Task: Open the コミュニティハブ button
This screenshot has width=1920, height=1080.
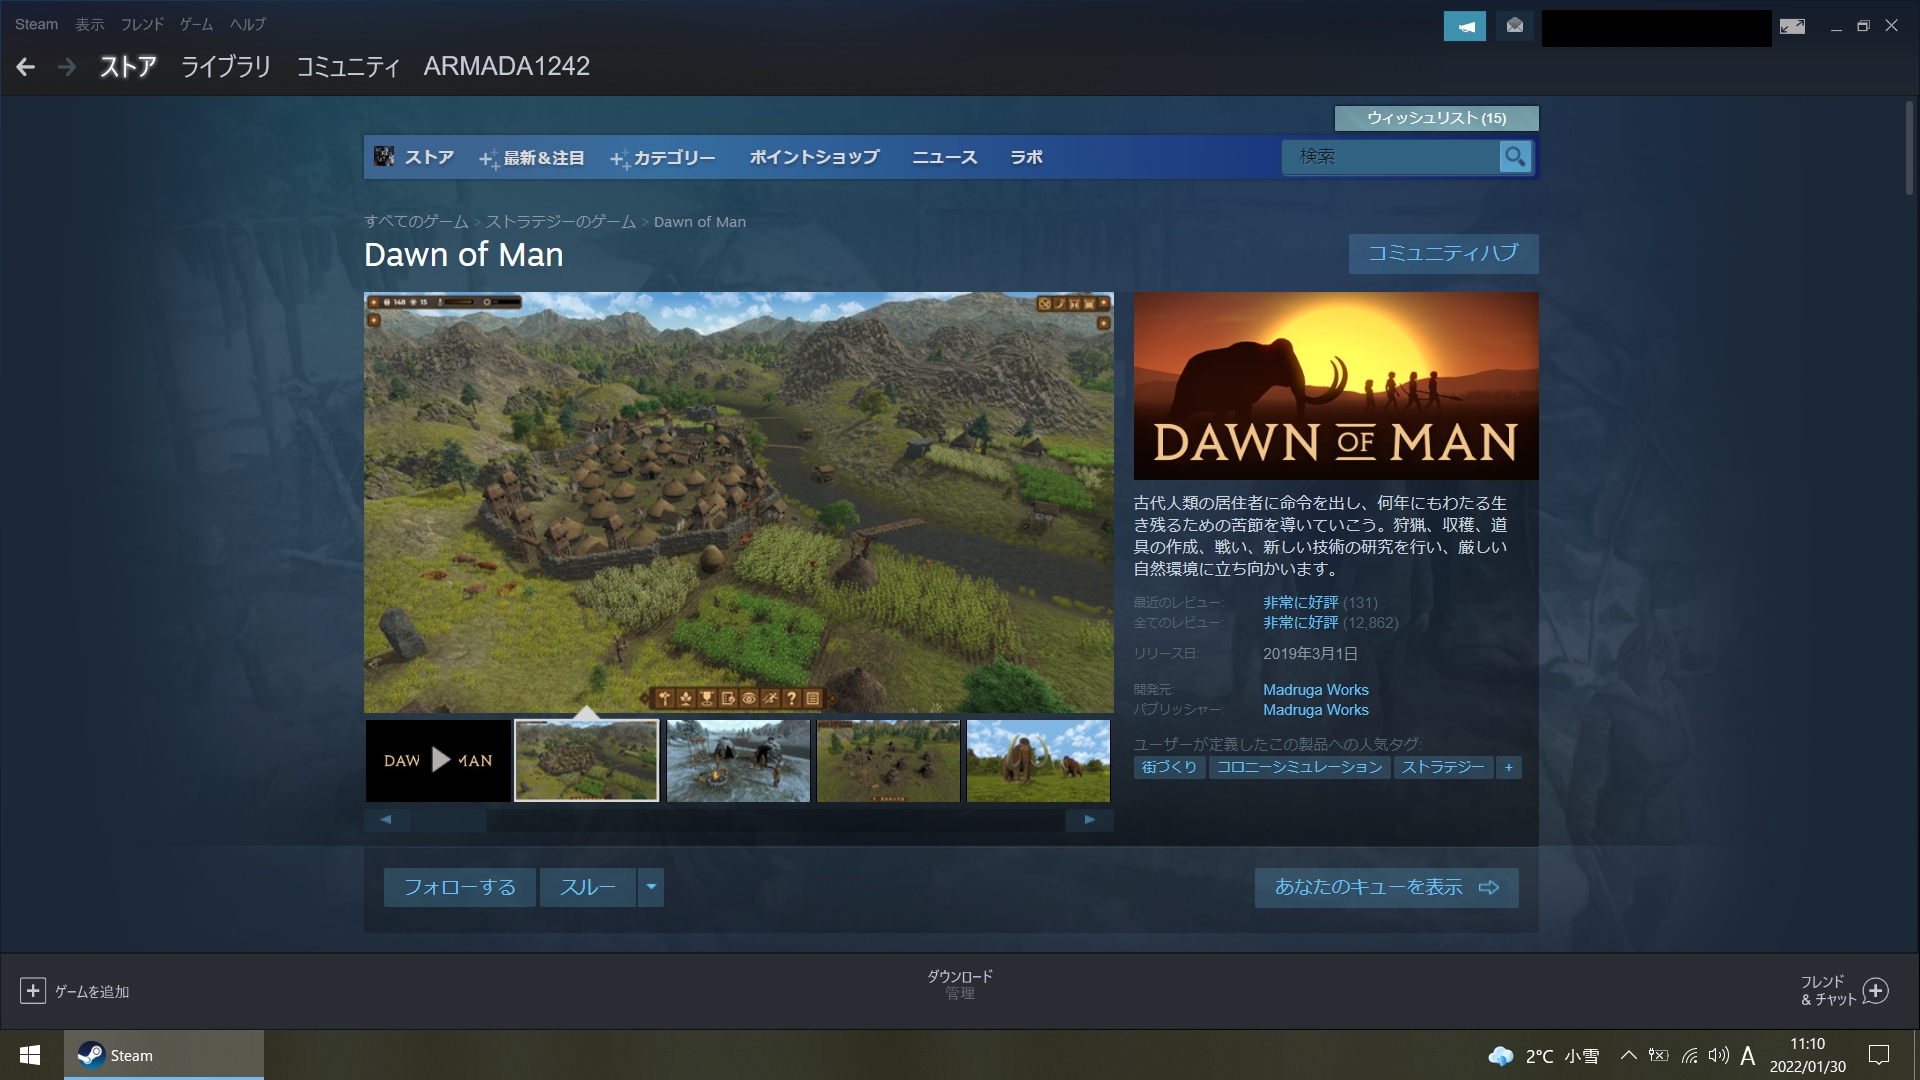Action: click(1443, 253)
